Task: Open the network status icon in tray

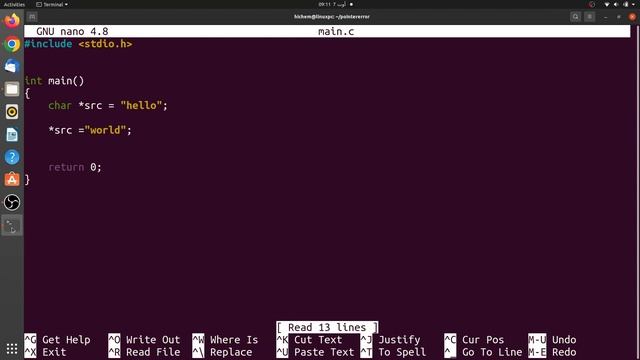Action: click(x=607, y=4)
